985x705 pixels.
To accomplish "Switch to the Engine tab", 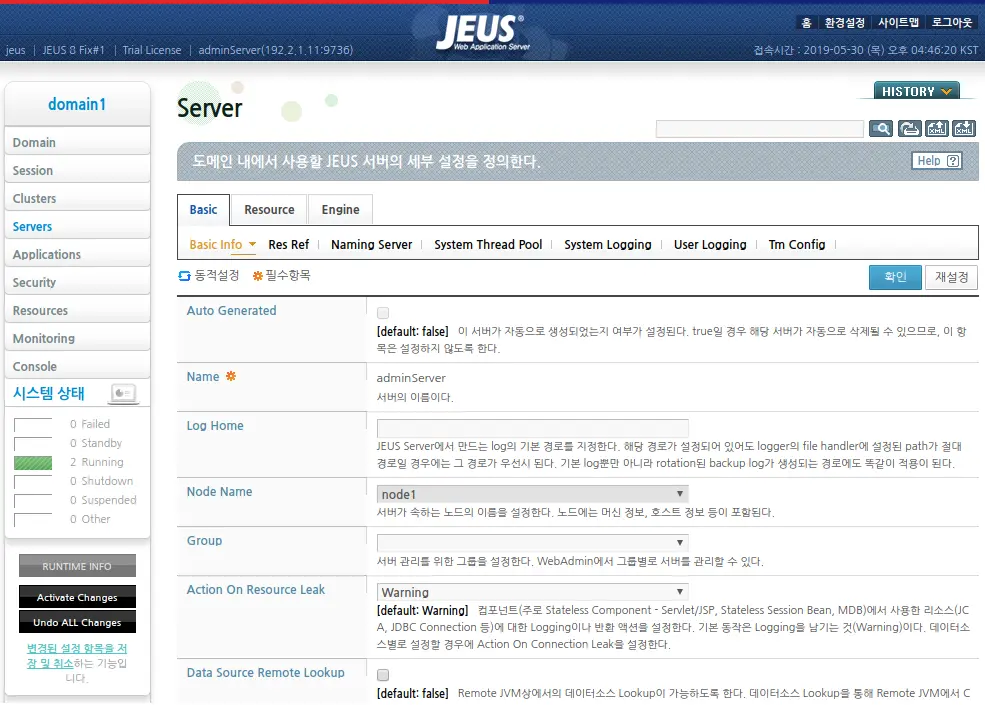I will coord(340,210).
